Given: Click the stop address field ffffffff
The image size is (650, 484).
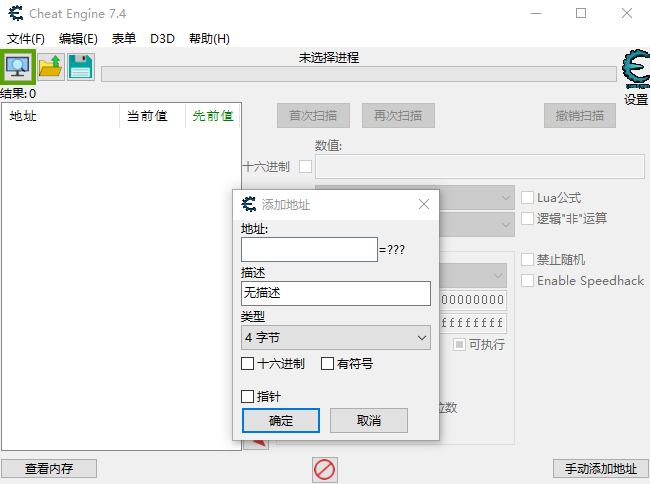Looking at the screenshot, I should coord(473,323).
